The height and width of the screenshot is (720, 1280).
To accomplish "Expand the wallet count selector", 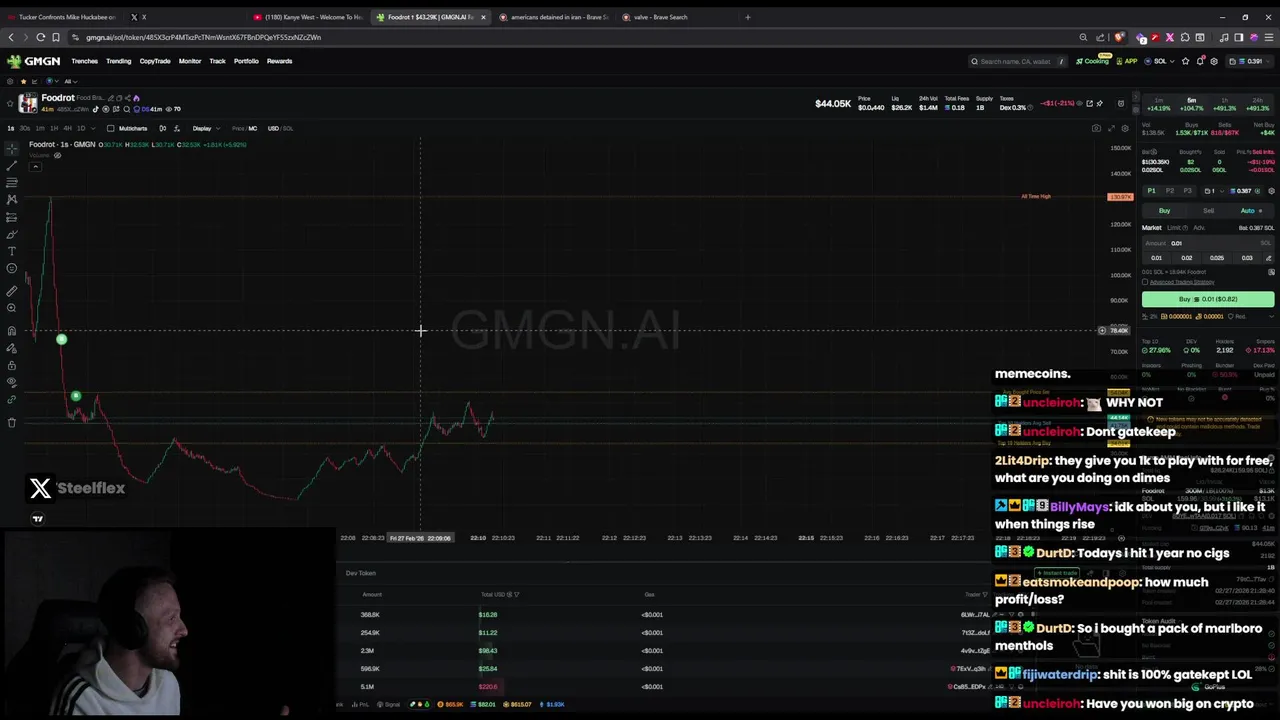I will click(1215, 191).
